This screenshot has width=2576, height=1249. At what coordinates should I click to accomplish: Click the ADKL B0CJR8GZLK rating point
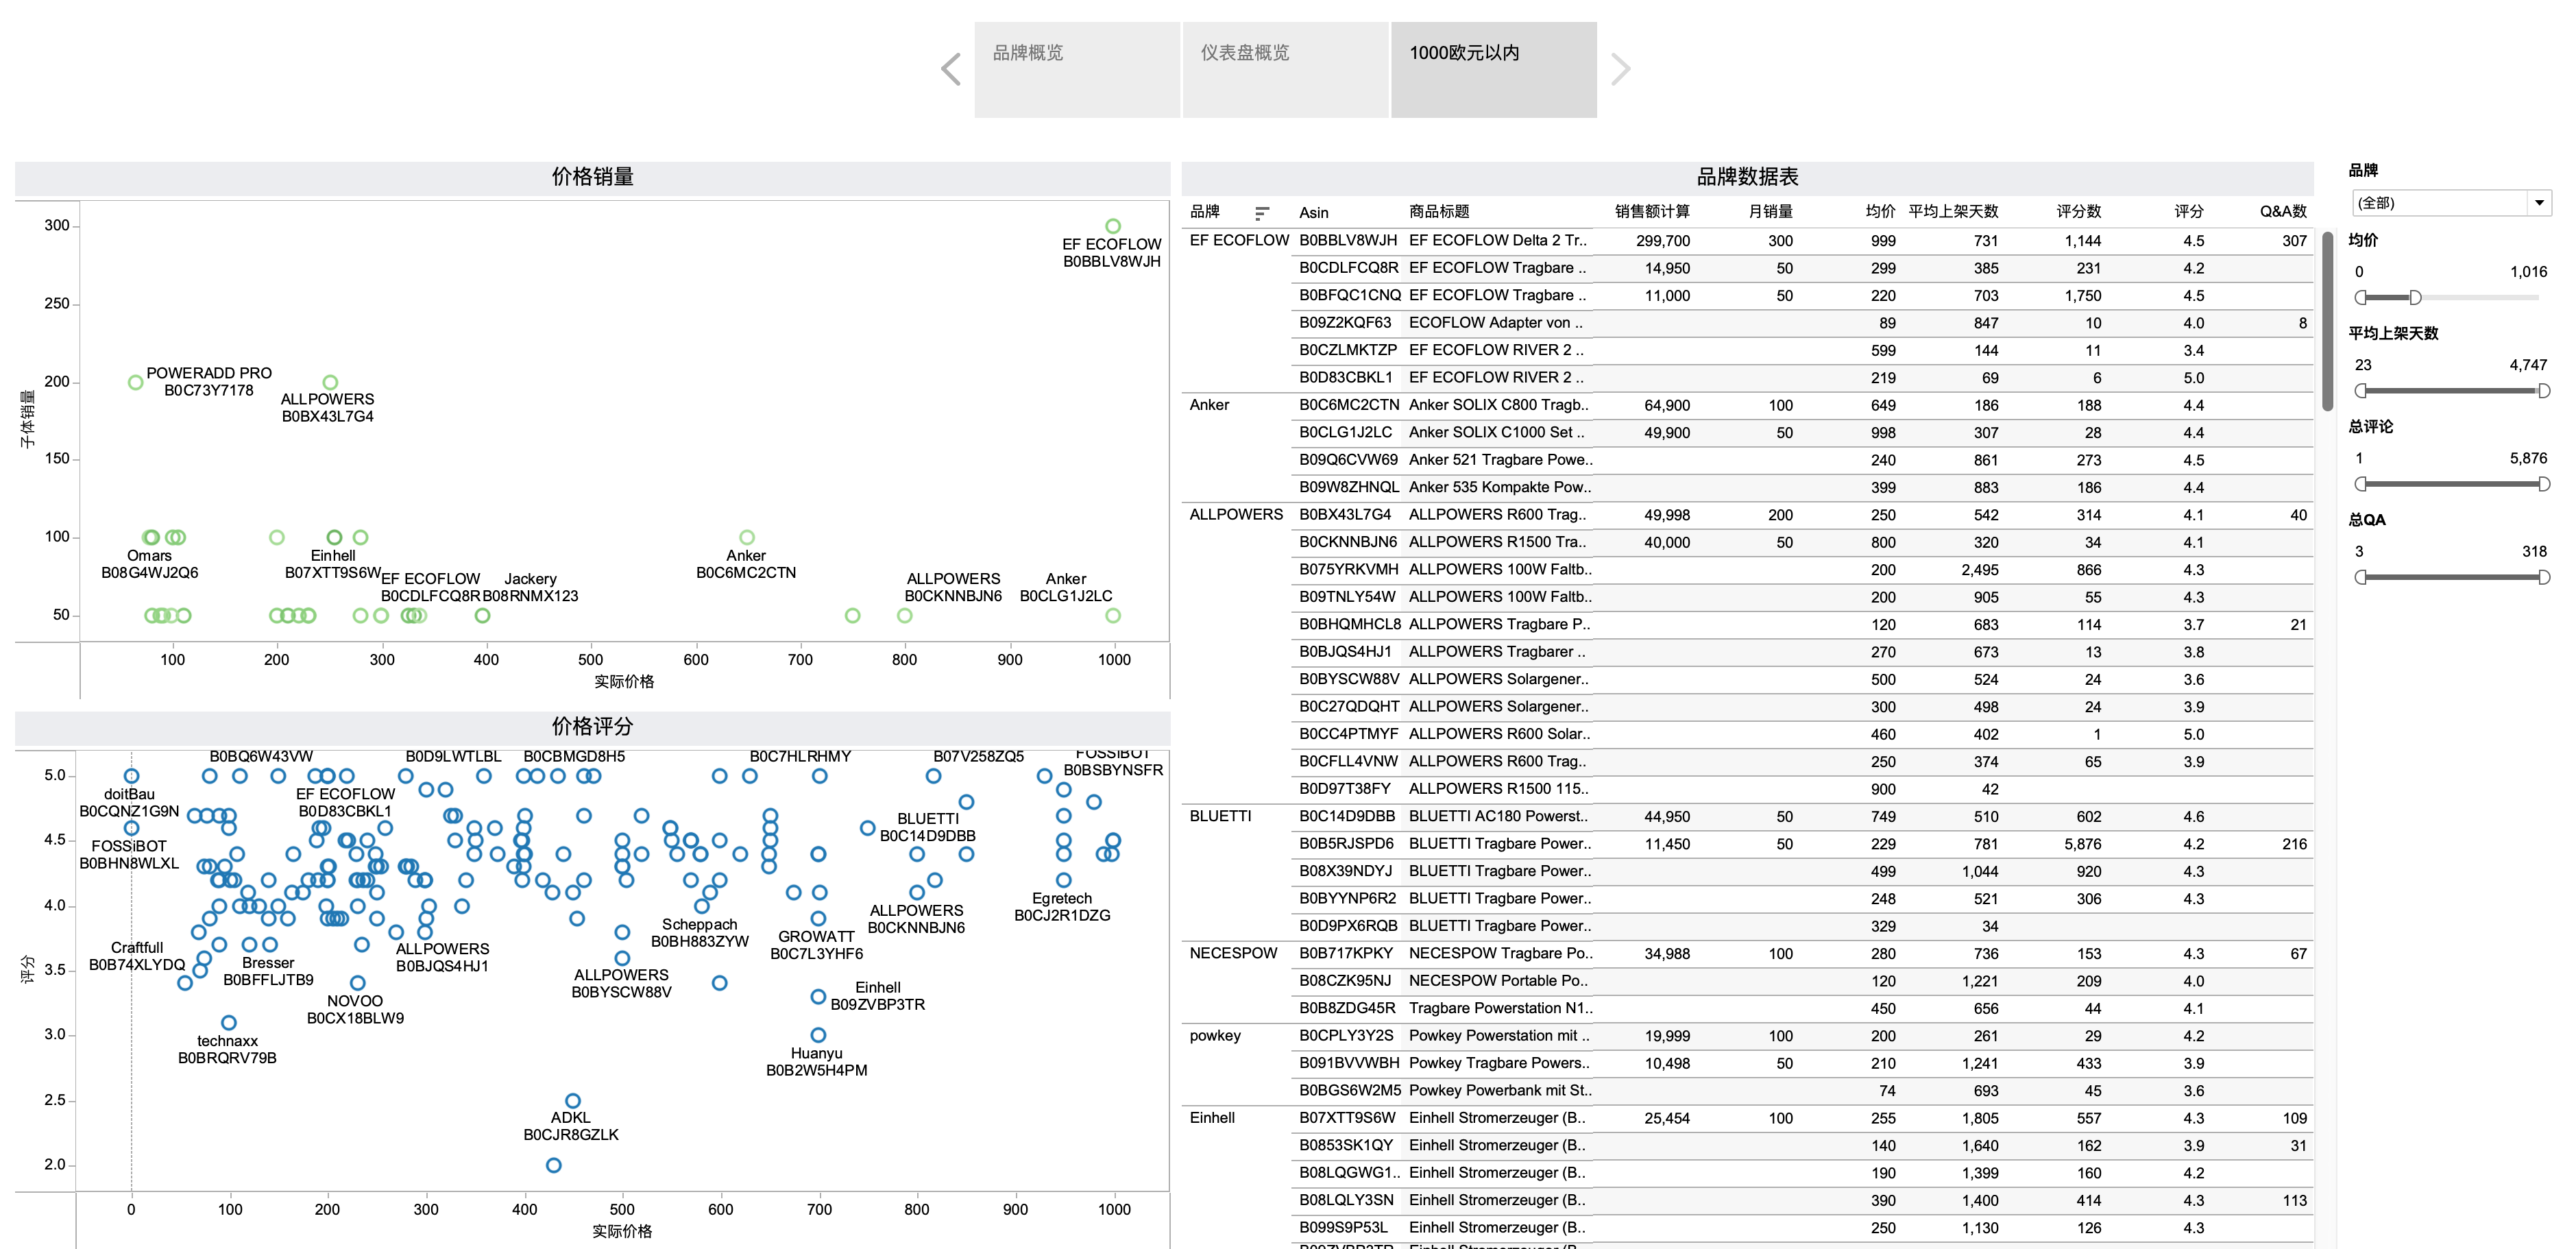(x=573, y=1100)
